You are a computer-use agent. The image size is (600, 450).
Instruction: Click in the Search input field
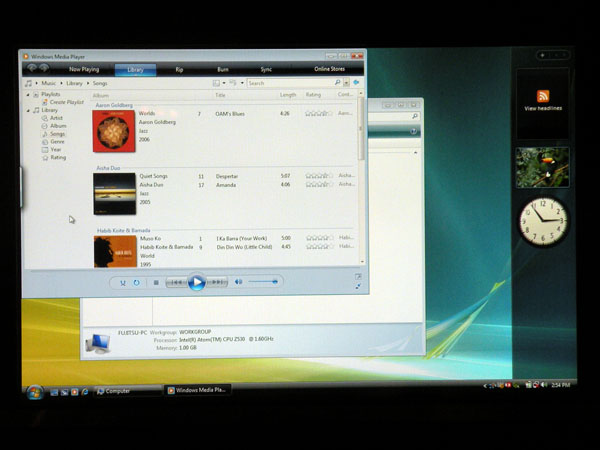[291, 83]
